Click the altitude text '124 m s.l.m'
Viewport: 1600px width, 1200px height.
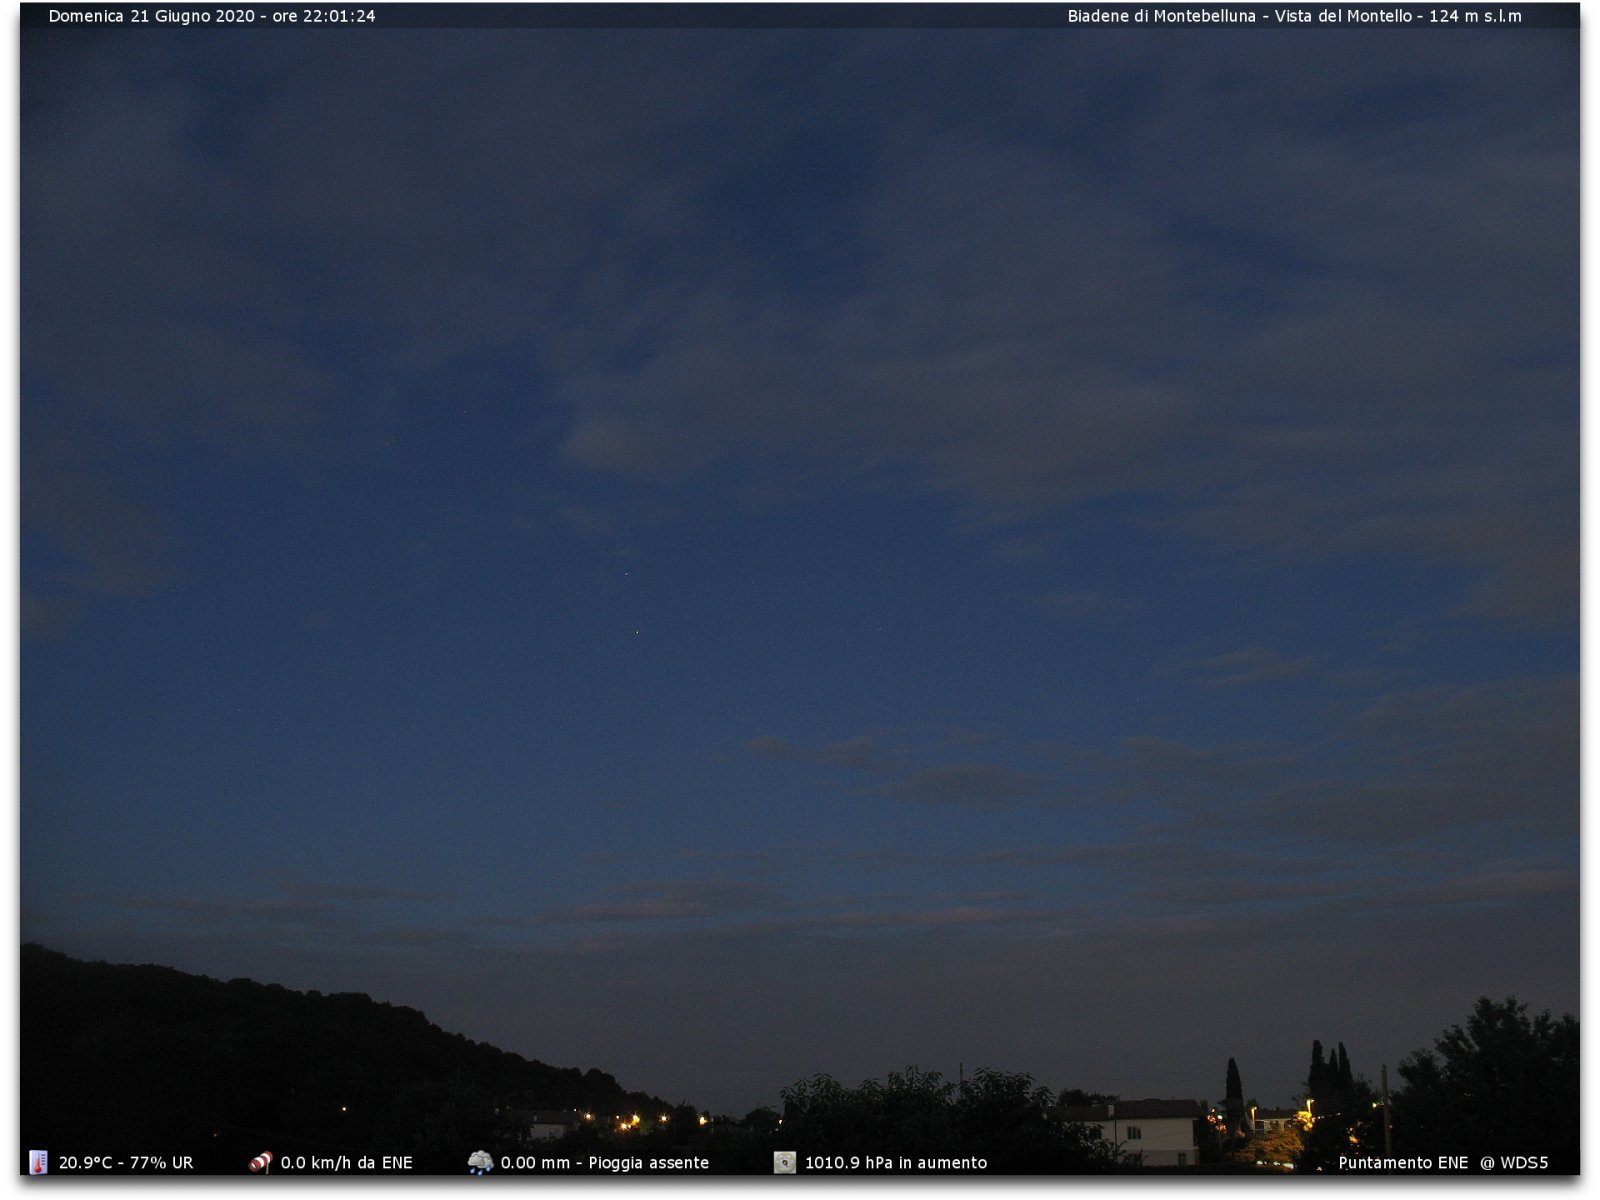click(1475, 16)
